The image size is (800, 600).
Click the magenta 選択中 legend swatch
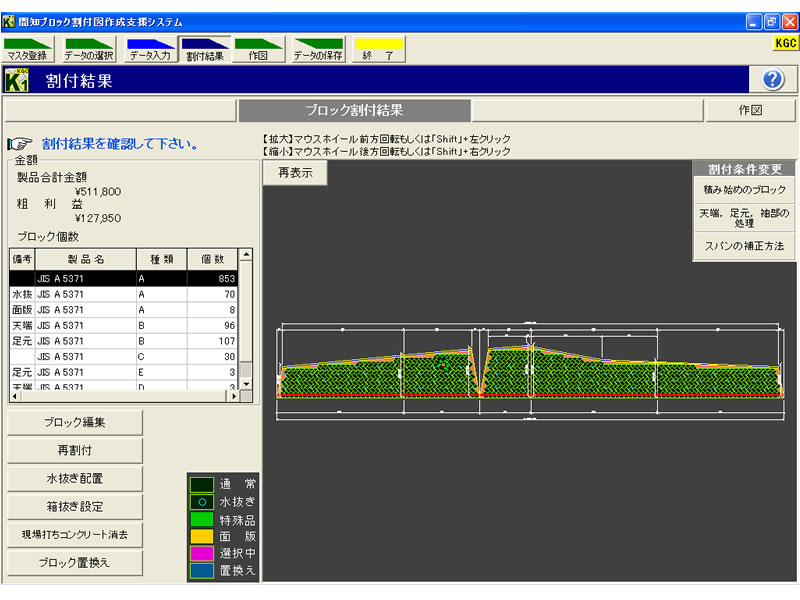click(x=201, y=554)
